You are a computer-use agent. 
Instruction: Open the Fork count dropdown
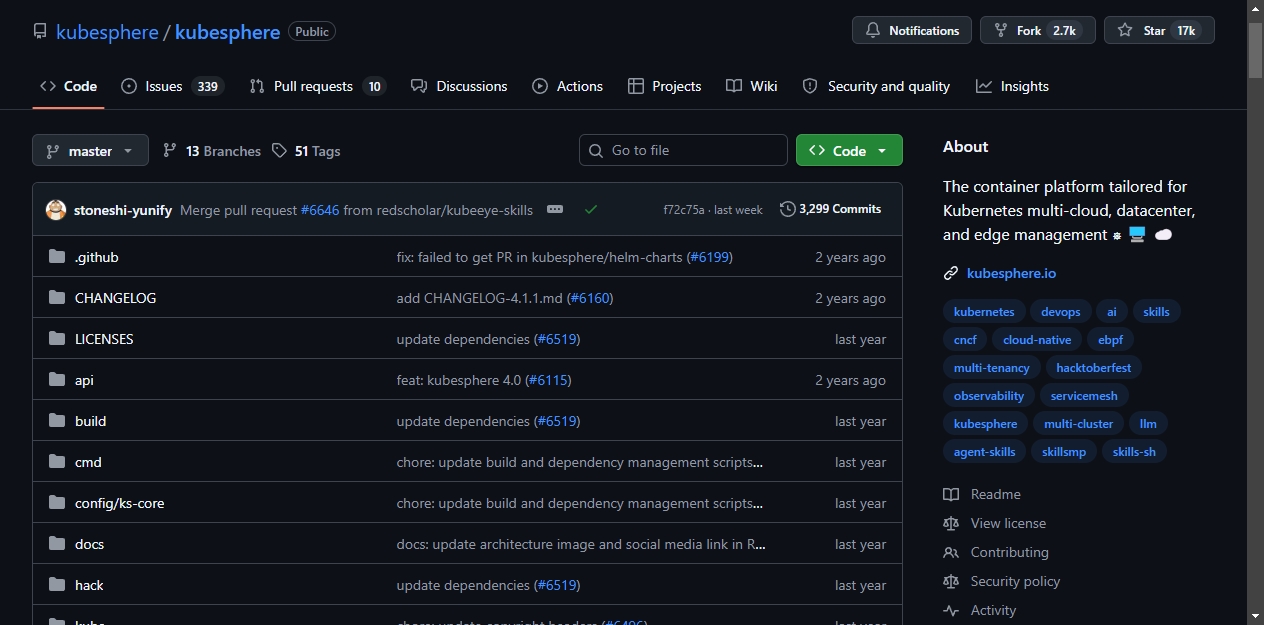click(1037, 30)
